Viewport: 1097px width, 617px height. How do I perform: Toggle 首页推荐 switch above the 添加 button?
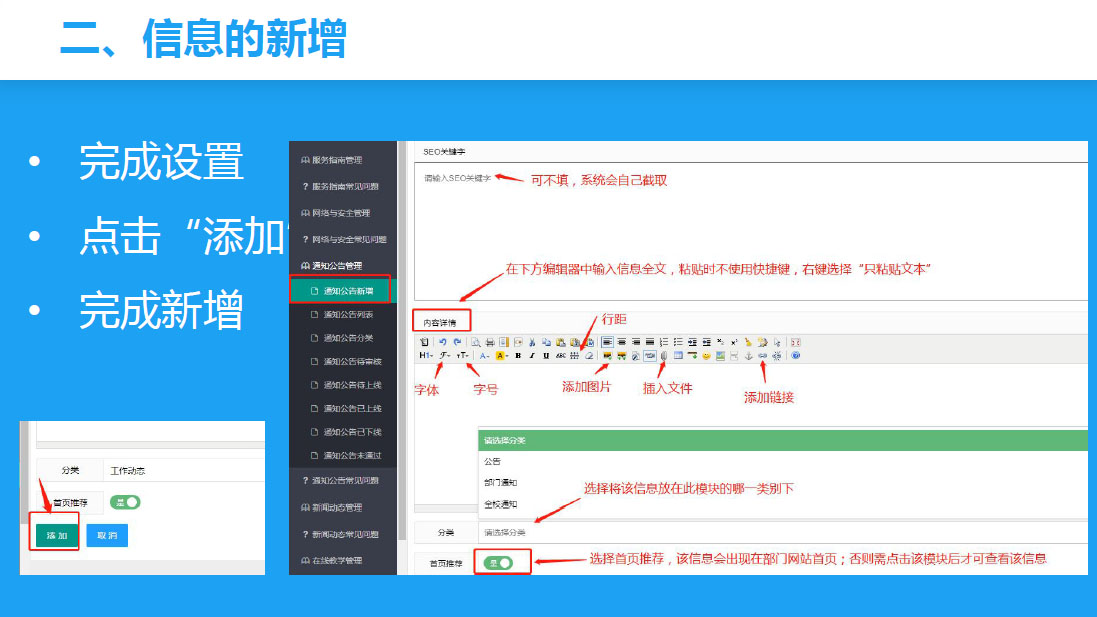click(x=125, y=502)
